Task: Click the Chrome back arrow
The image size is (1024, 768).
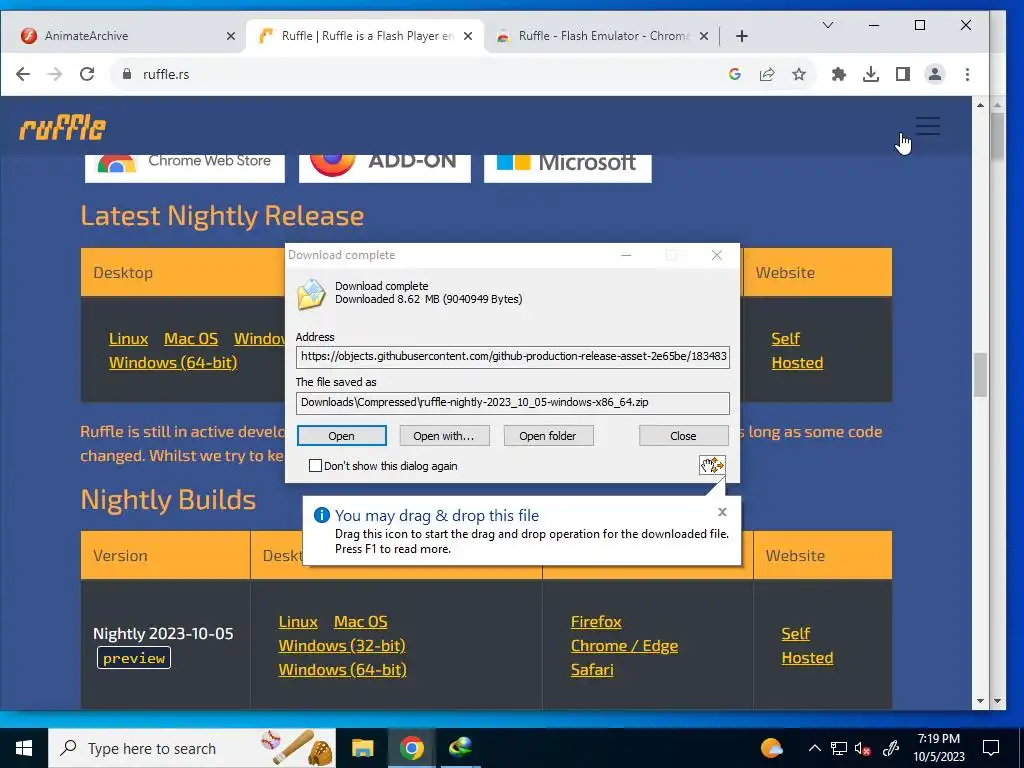Action: 23,74
